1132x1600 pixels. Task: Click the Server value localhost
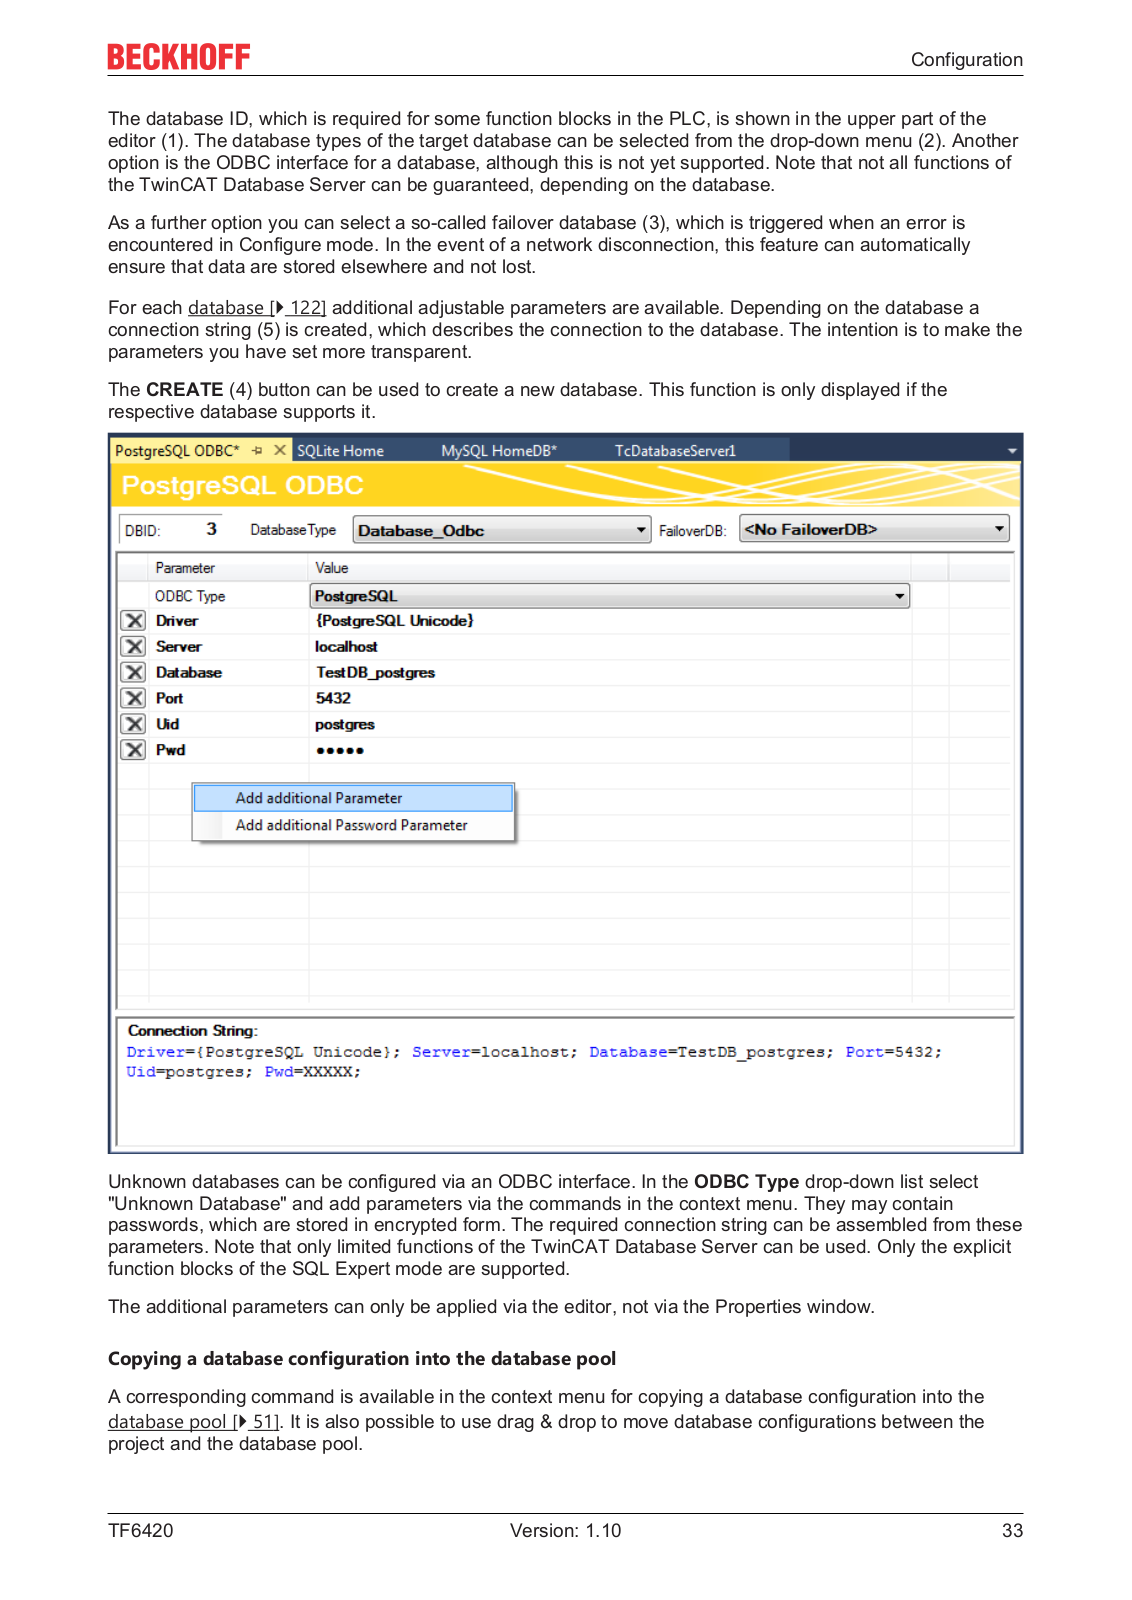pyautogui.click(x=346, y=647)
